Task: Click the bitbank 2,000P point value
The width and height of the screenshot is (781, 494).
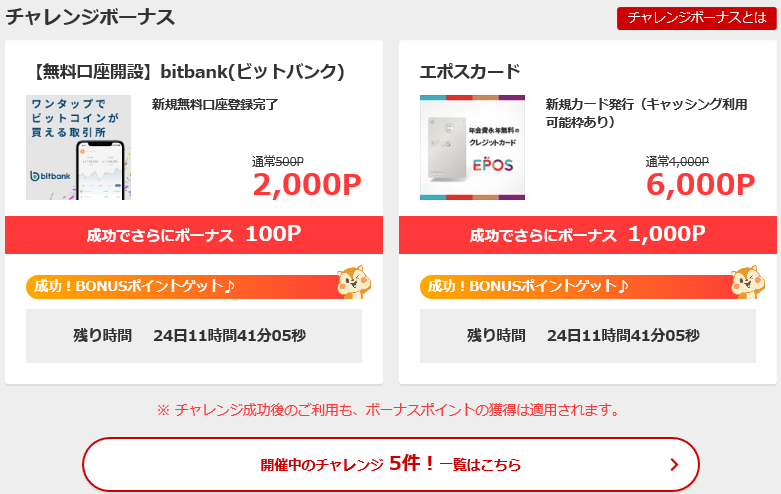Action: [x=307, y=185]
